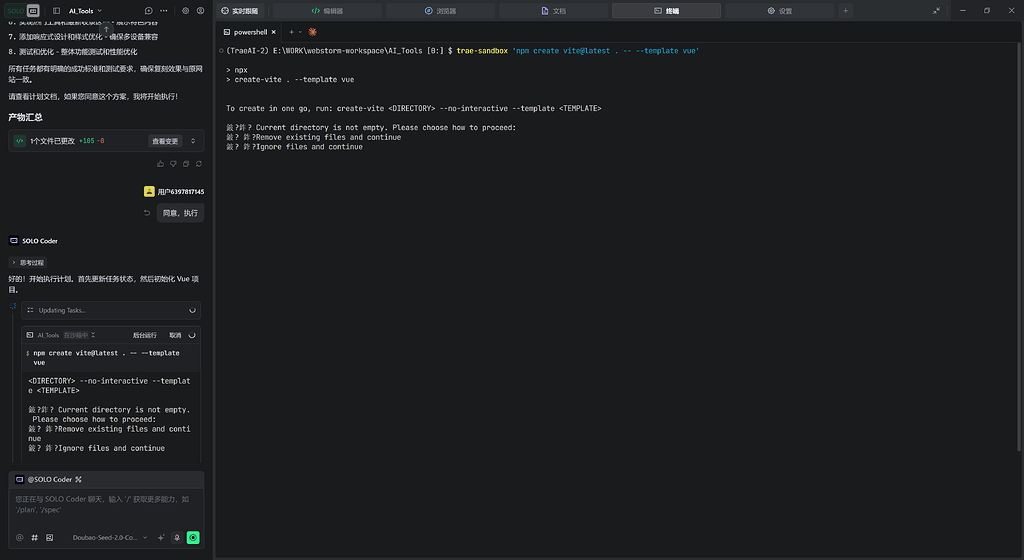Switch to the 浏览器 tab

pyautogui.click(x=440, y=10)
